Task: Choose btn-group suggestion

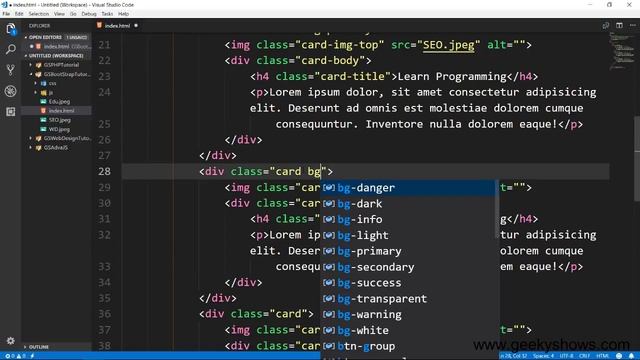Action: click(x=408, y=346)
